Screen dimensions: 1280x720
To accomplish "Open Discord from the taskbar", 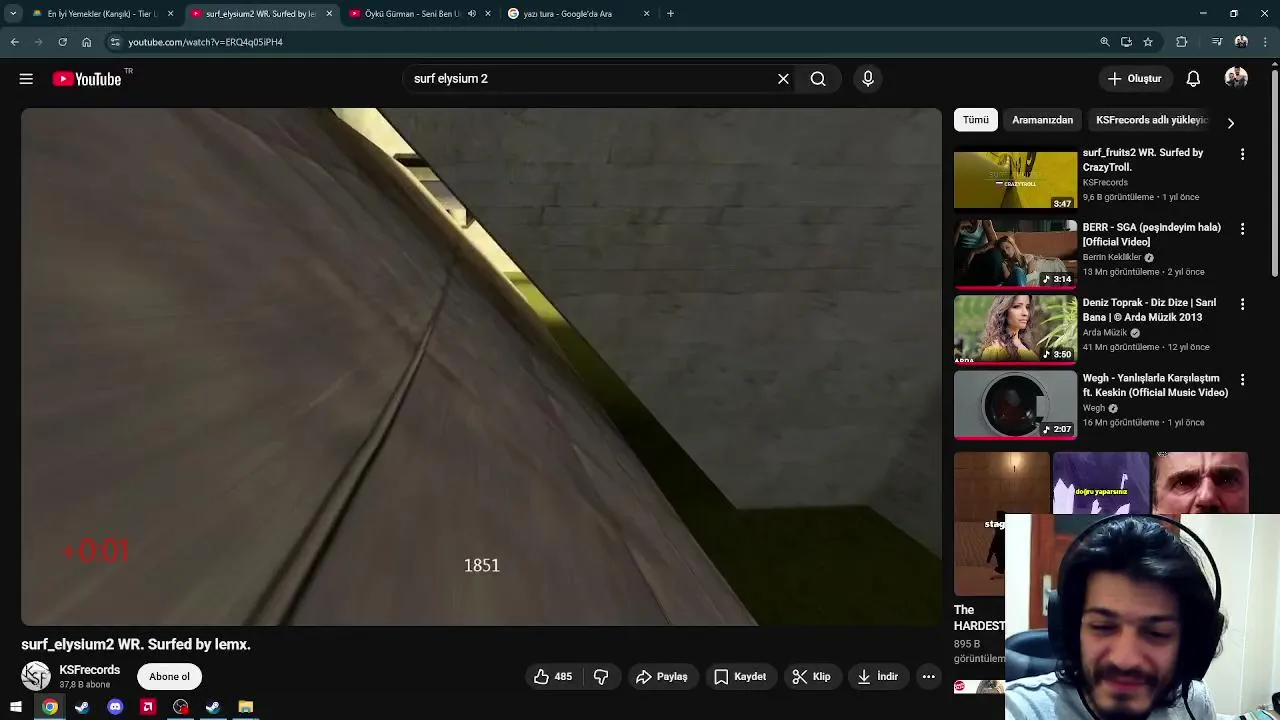I will (x=115, y=707).
